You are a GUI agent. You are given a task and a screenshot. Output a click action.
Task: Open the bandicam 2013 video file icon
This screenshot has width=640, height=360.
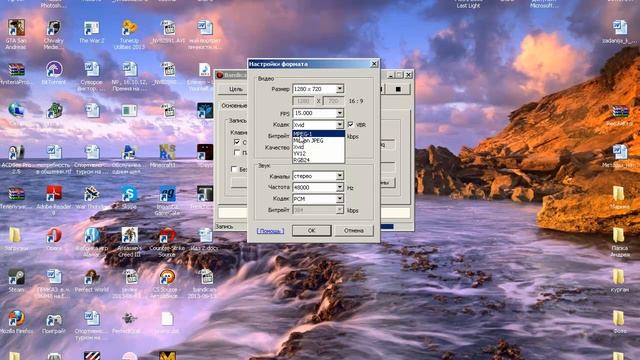click(205, 283)
